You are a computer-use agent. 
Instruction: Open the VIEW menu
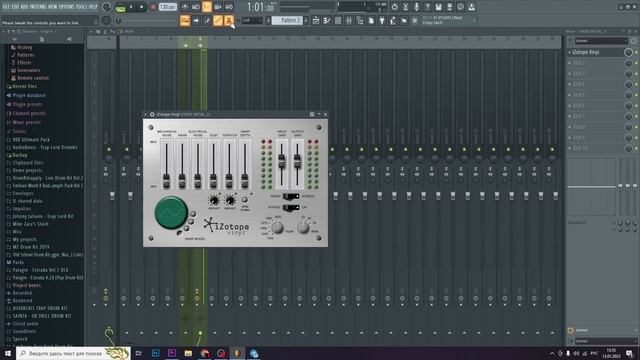[53, 7]
